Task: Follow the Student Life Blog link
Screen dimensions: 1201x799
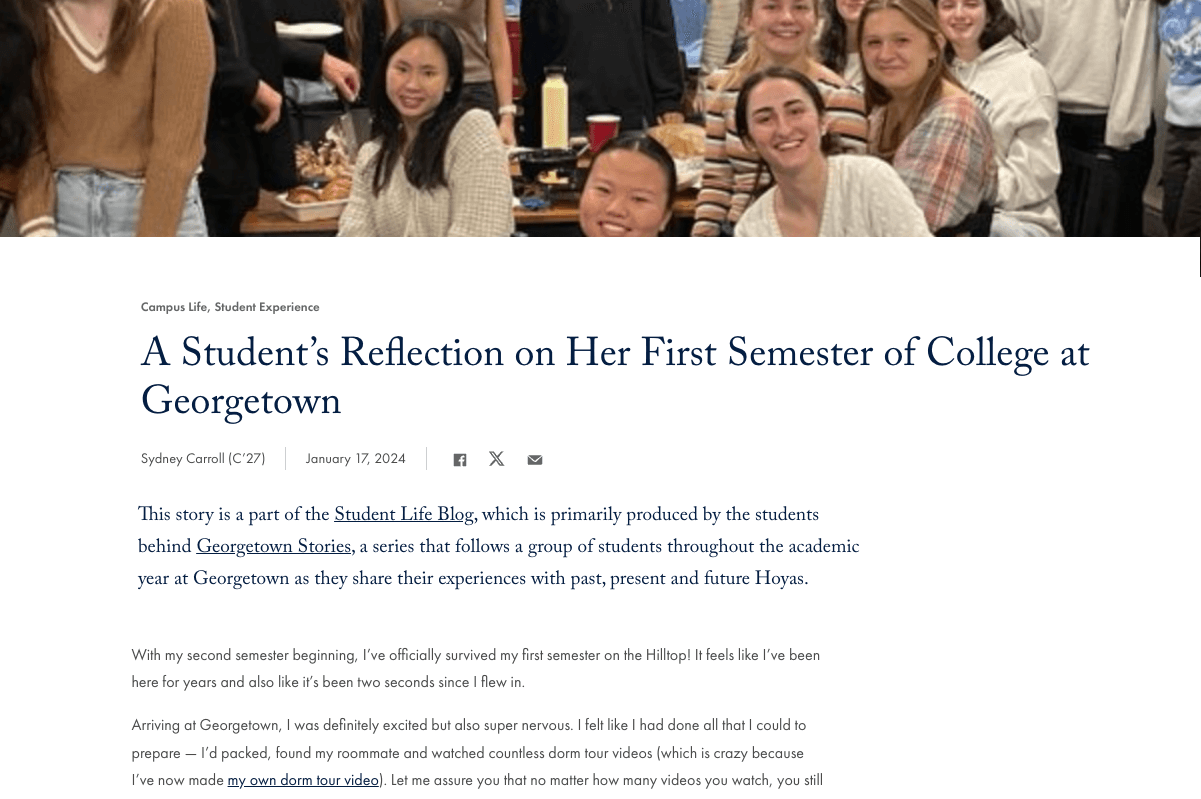Action: point(404,516)
